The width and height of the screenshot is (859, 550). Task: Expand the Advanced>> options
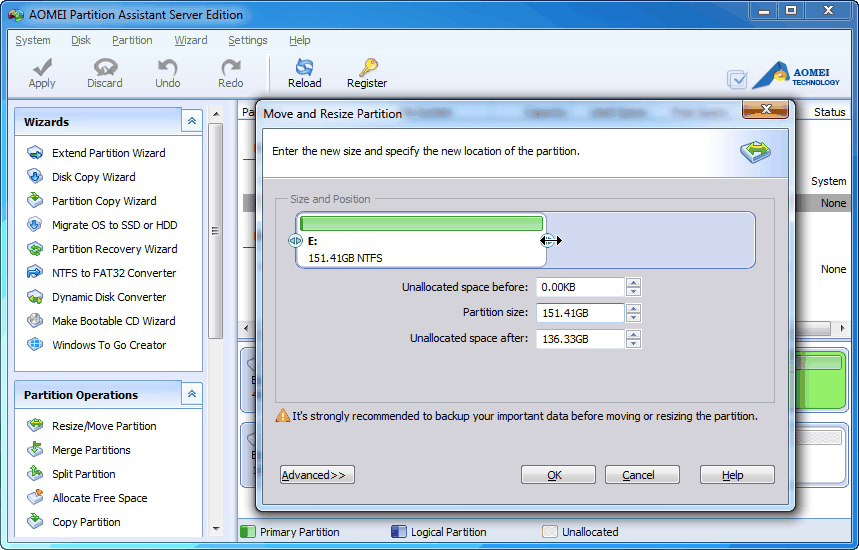point(317,475)
